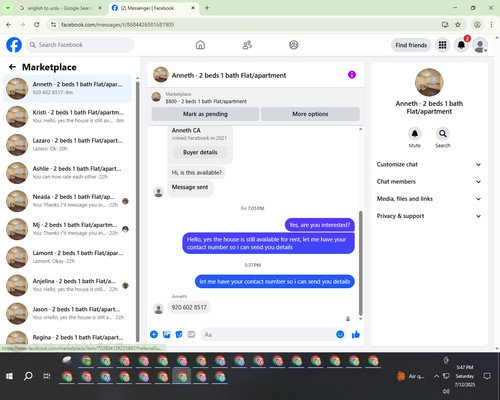
Task: Click the Facebook logo icon
Action: pyautogui.click(x=14, y=45)
